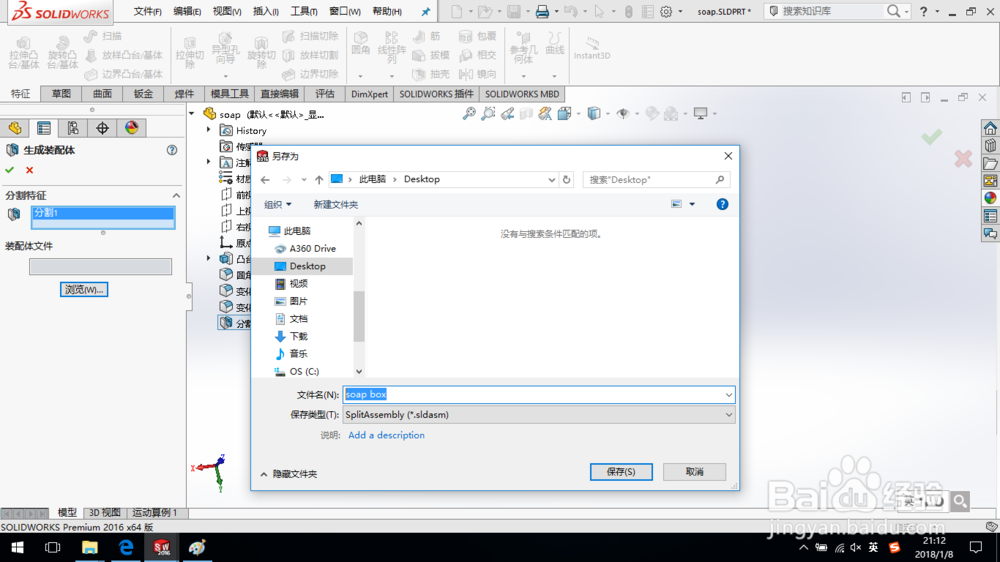Switch to the 3D Views bottom tab
This screenshot has width=1000, height=562.
(x=105, y=513)
